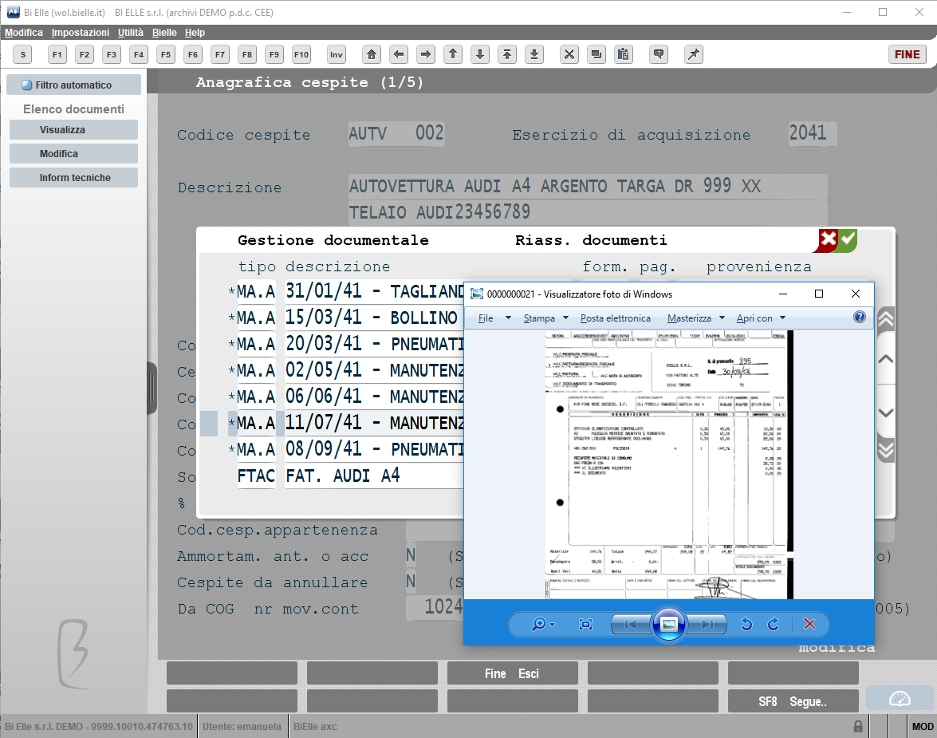Click the comment bubble toolbar icon
Image resolution: width=937 pixels, height=738 pixels.
pos(659,55)
